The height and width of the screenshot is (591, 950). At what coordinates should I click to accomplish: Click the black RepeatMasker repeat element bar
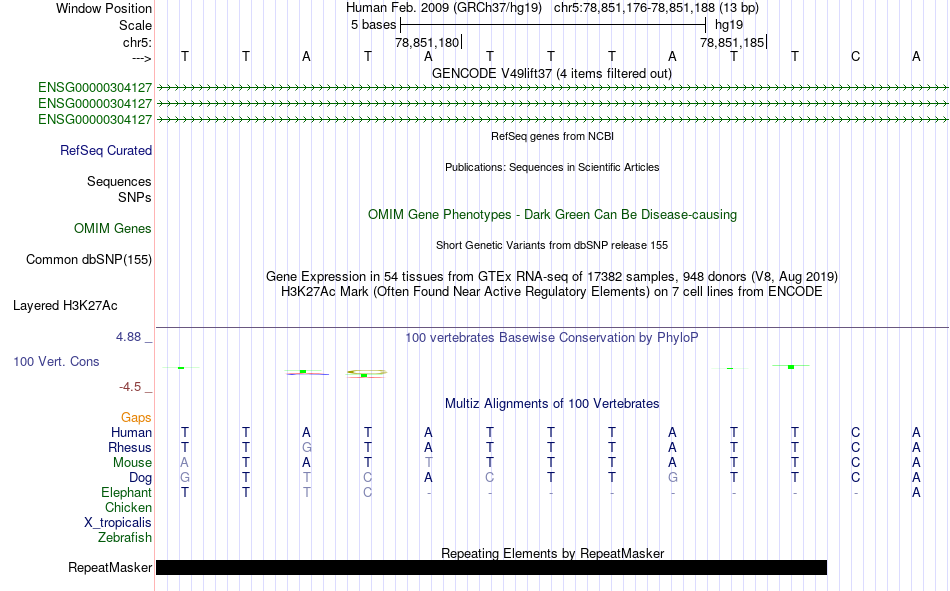coord(491,567)
